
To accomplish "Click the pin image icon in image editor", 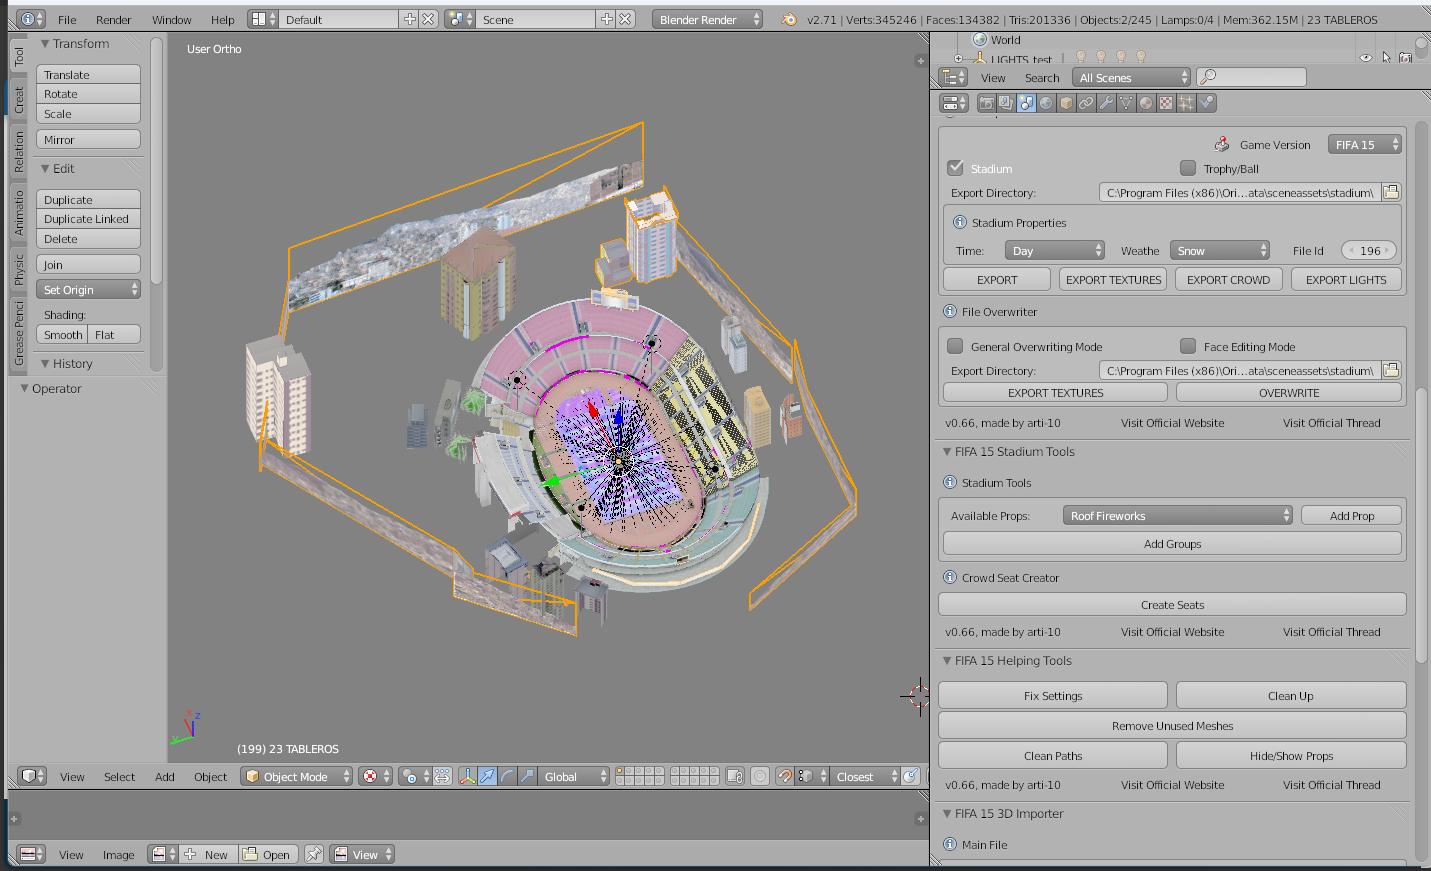I will pyautogui.click(x=314, y=854).
